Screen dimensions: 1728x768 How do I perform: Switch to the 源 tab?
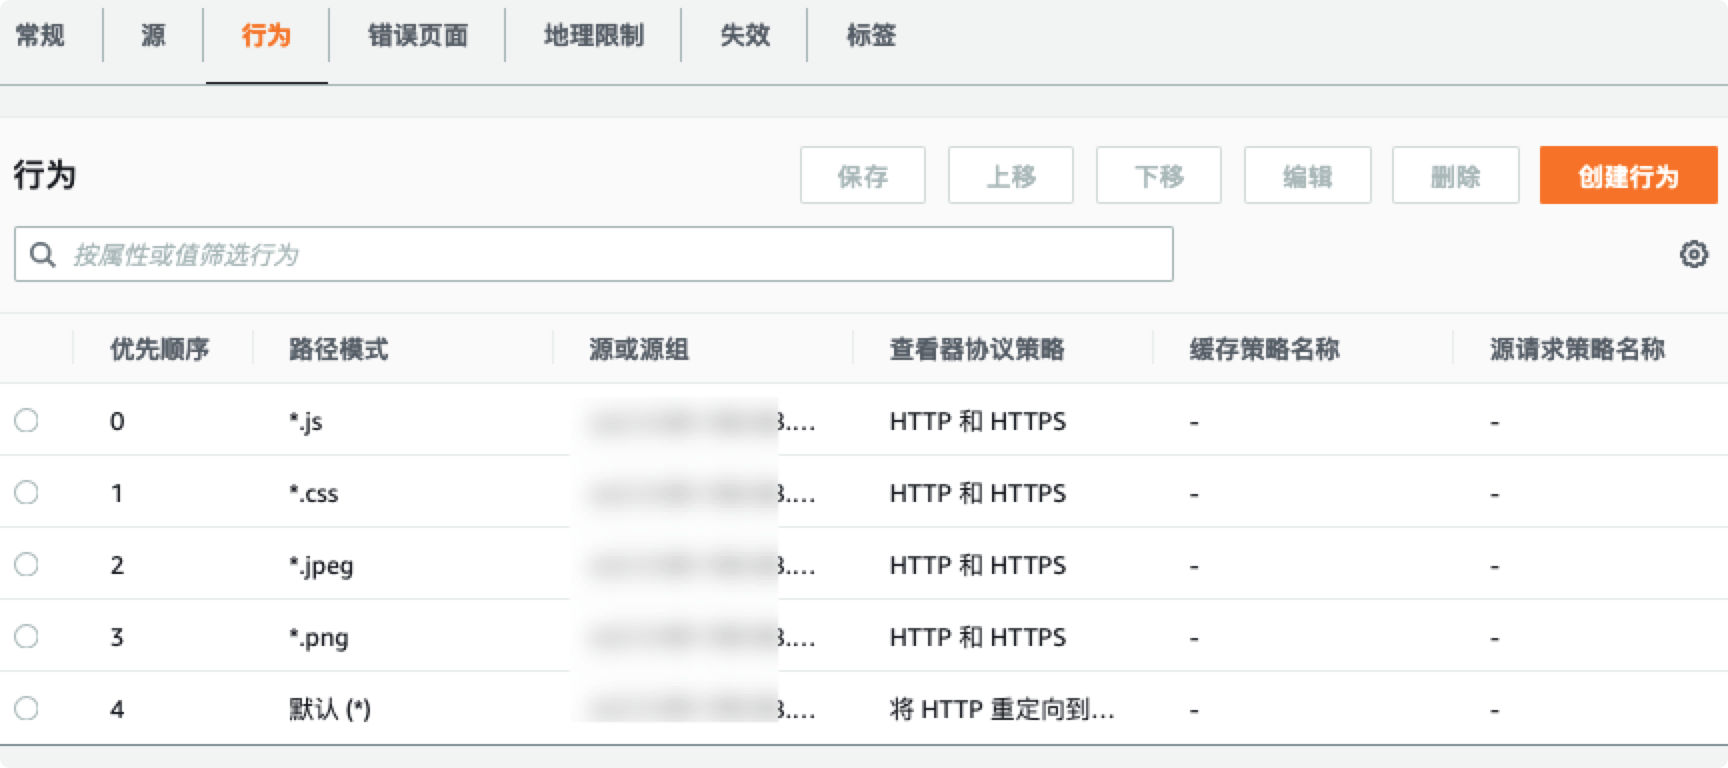tap(153, 36)
